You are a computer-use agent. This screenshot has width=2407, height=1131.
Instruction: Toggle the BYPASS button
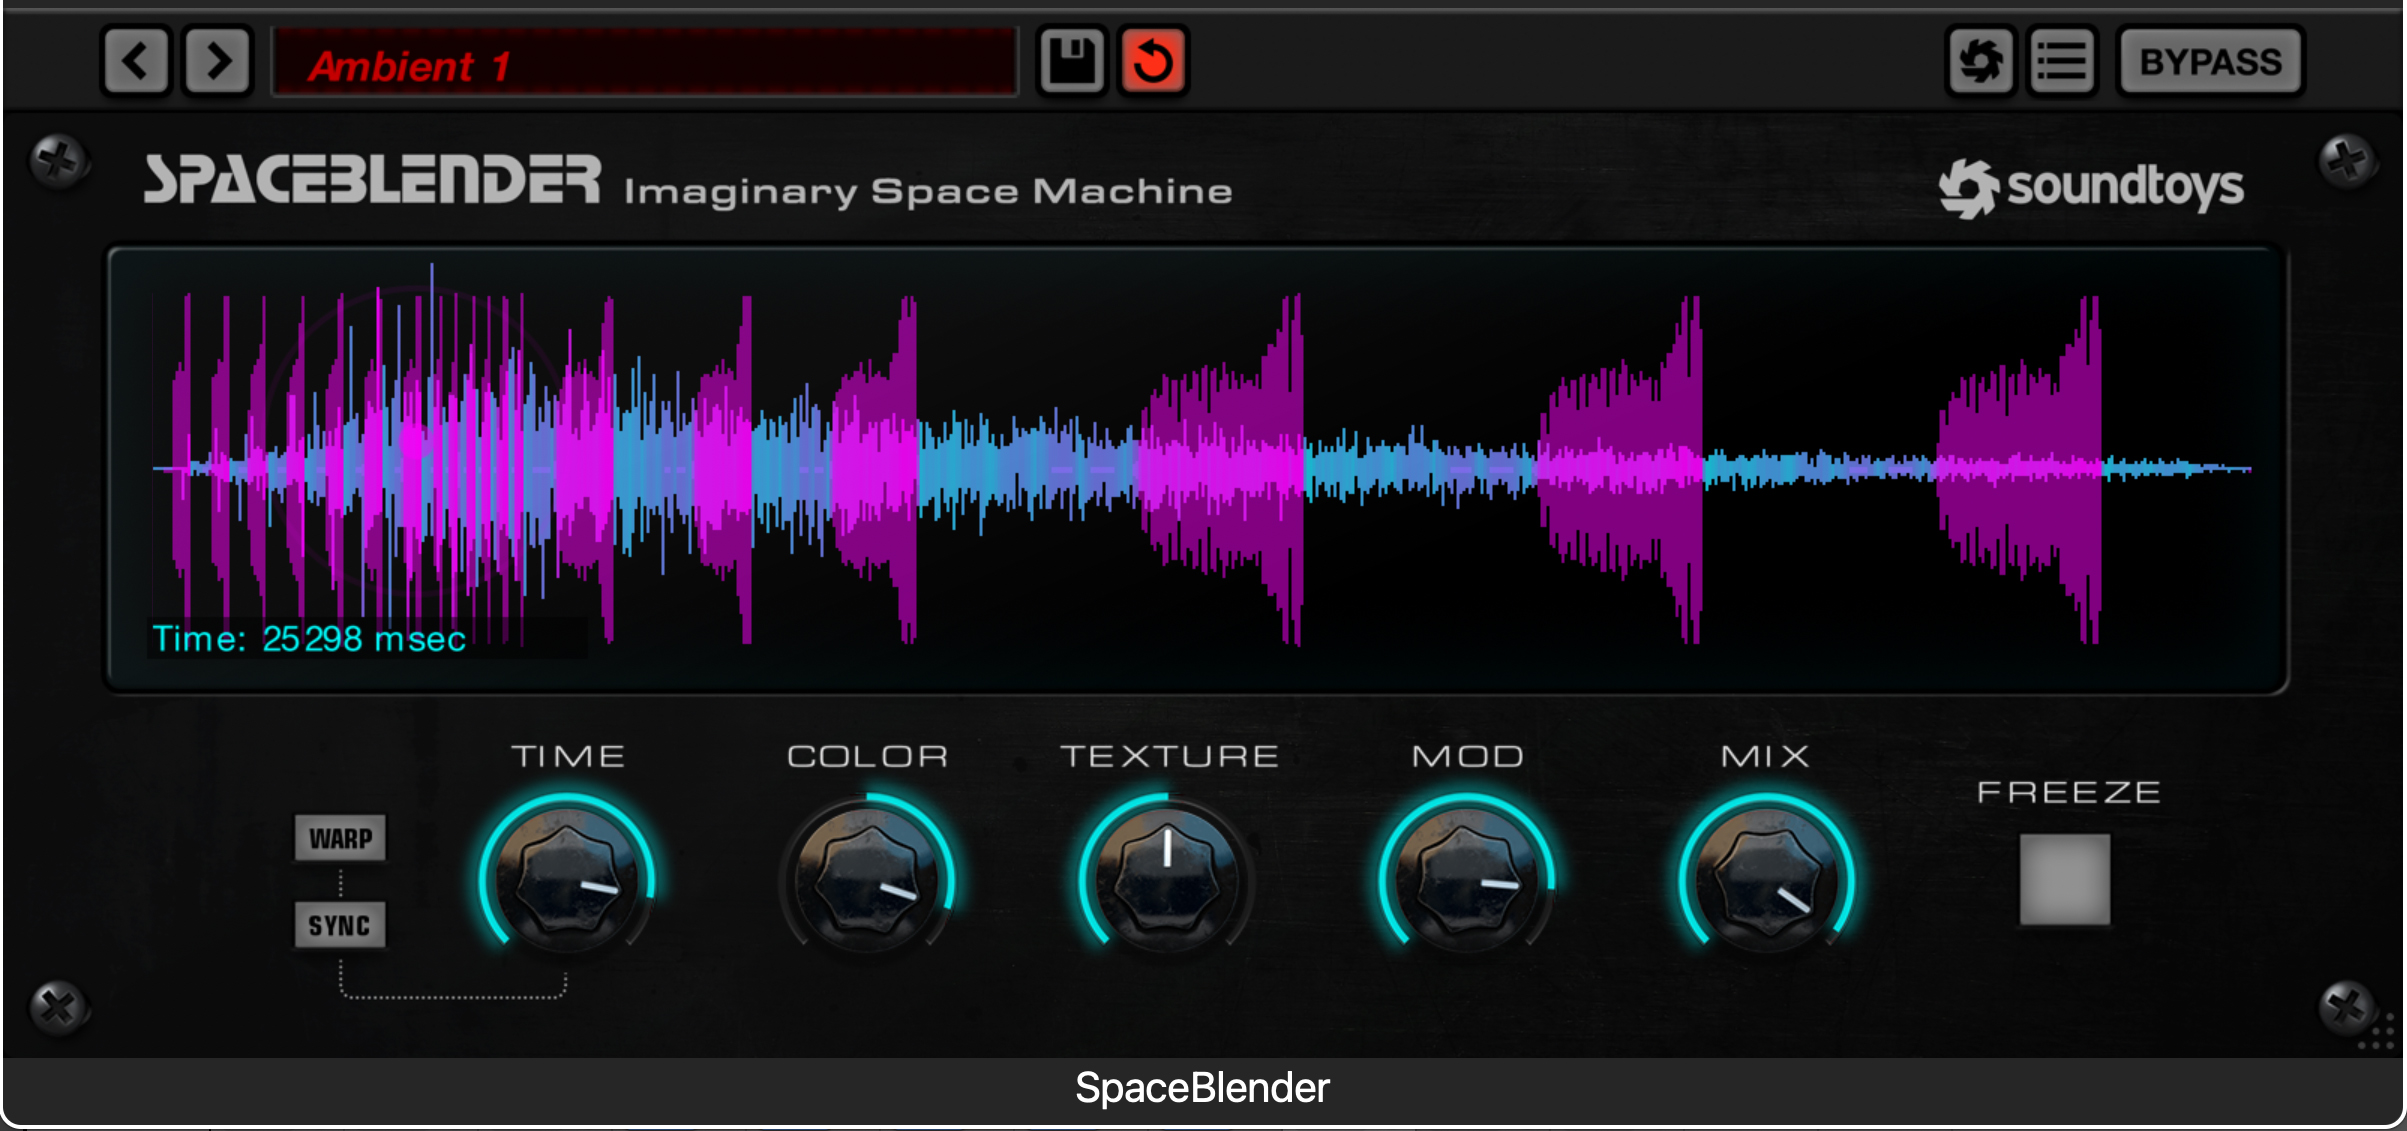point(2210,62)
